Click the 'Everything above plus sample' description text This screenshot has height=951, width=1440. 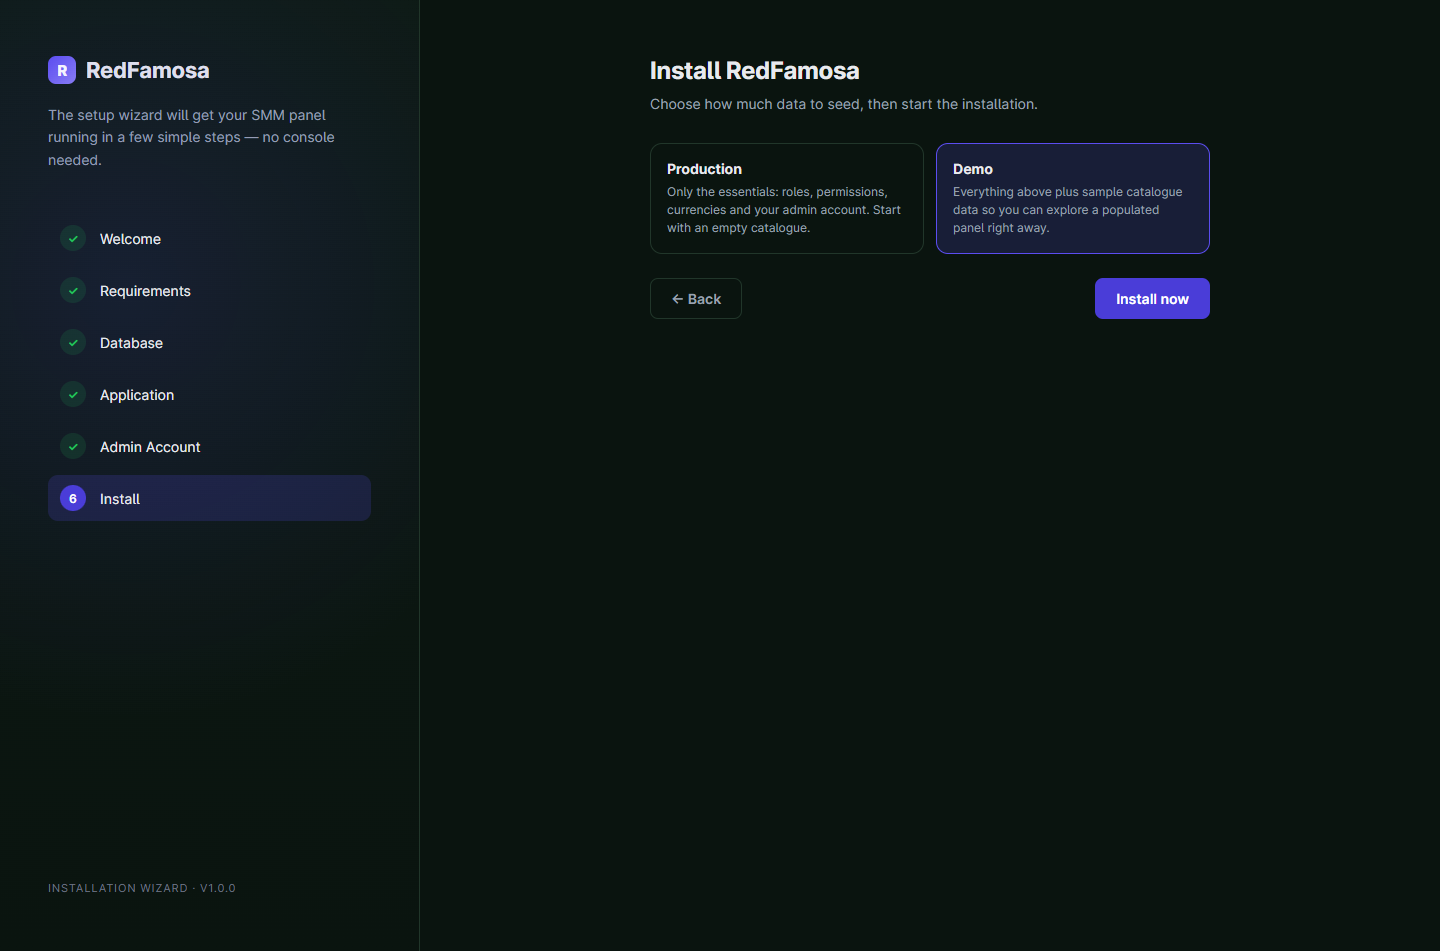point(1068,210)
